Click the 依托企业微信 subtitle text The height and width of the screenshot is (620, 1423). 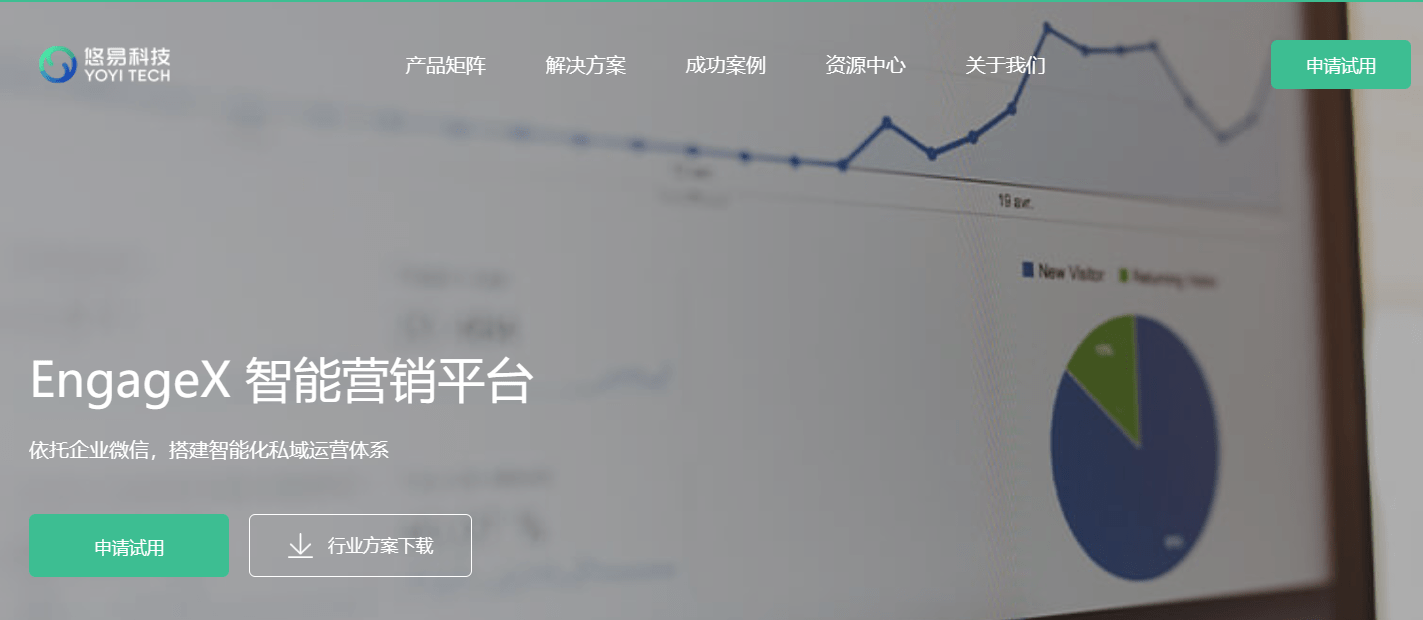pos(209,450)
